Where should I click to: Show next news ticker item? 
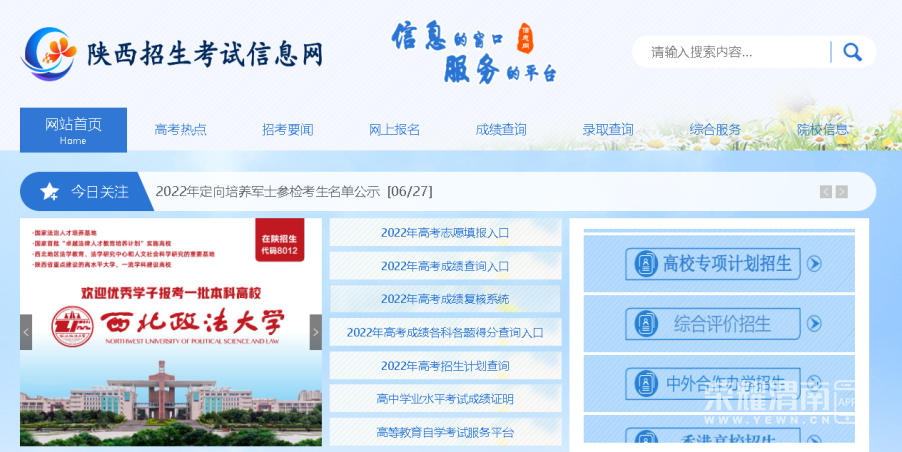pyautogui.click(x=842, y=192)
